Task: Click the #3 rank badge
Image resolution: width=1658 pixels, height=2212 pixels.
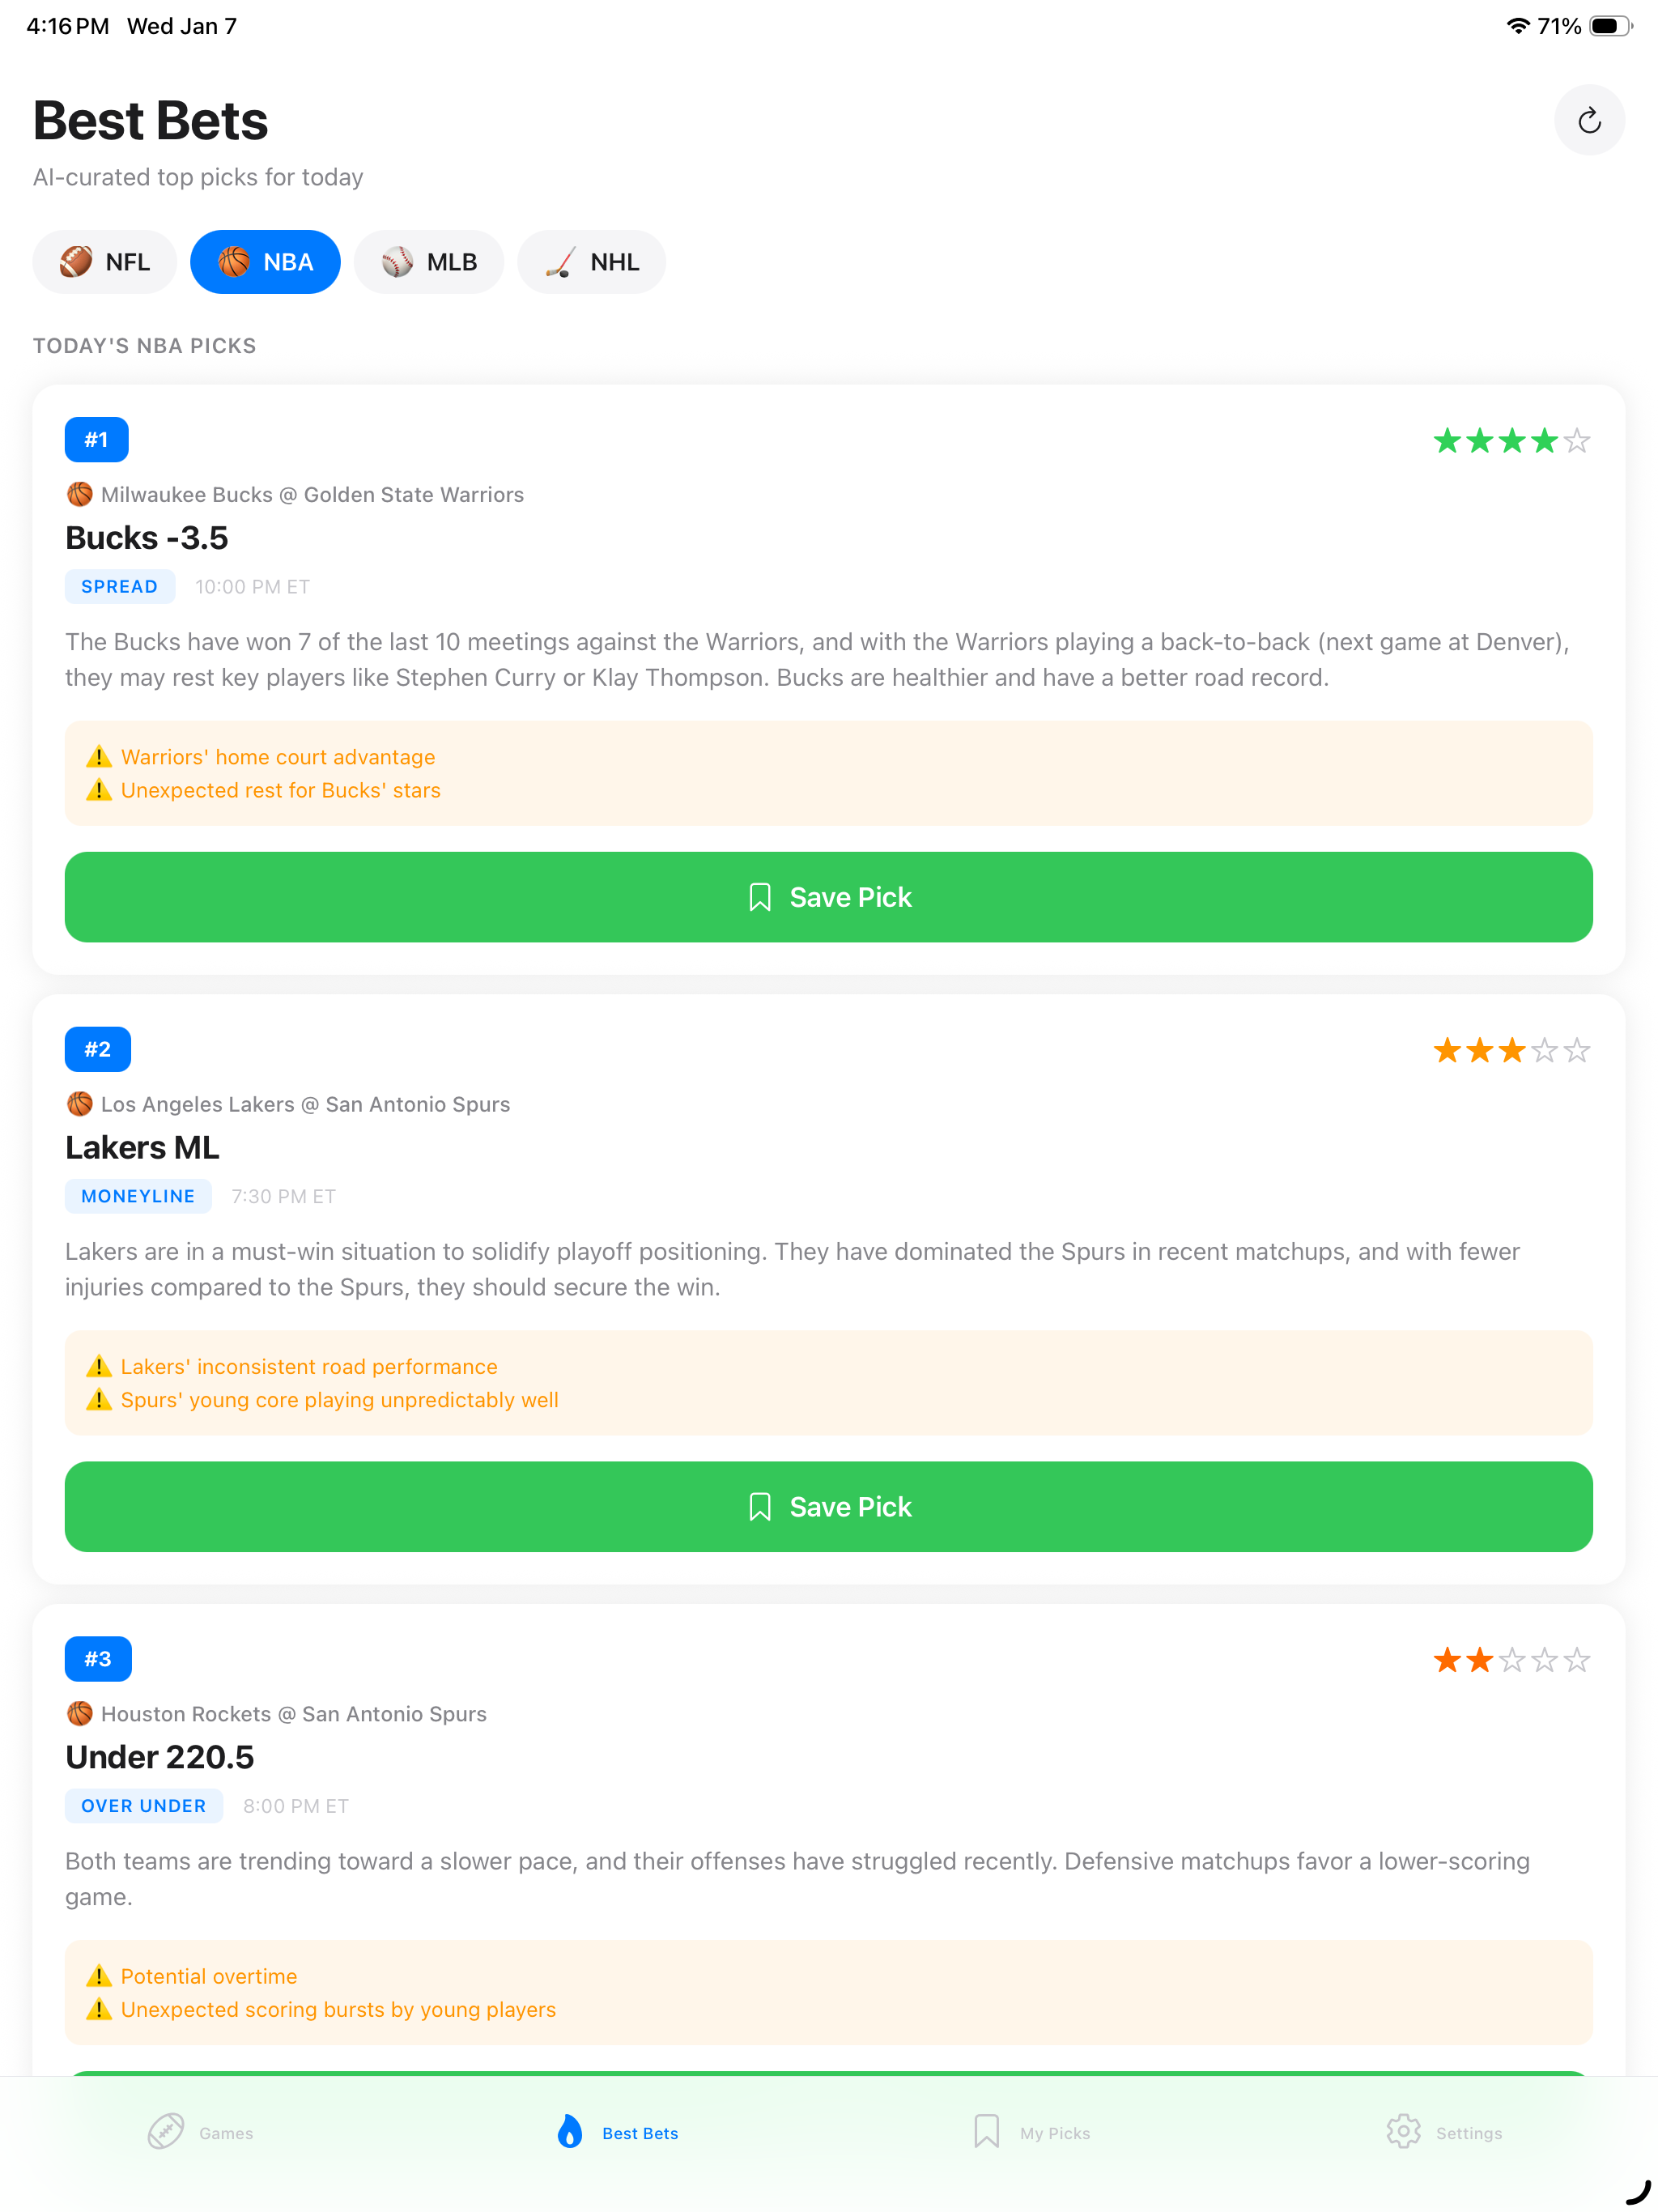Action: coord(98,1659)
